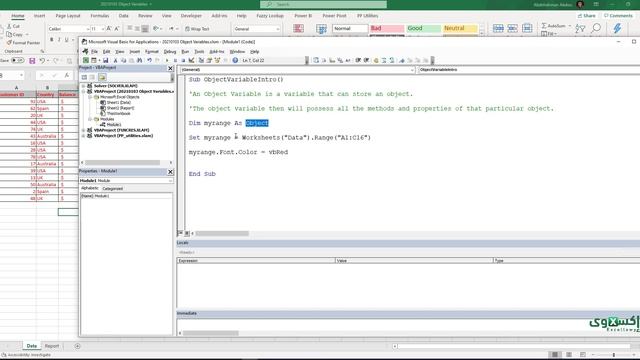Click the Undo icon in VBA toolbar
640x360 pixels.
pyautogui.click(x=150, y=60)
